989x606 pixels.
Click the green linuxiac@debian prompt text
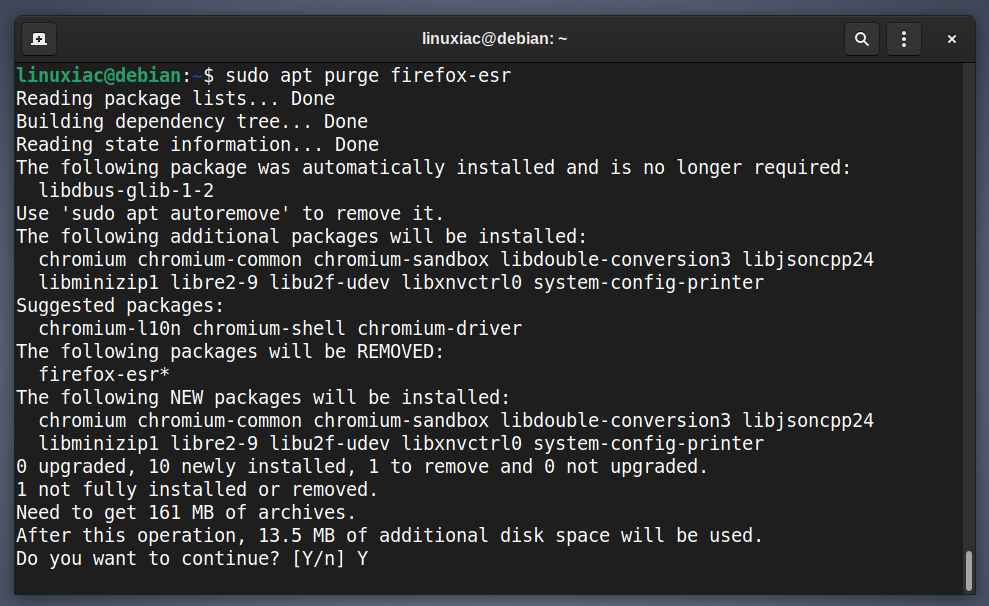click(99, 76)
